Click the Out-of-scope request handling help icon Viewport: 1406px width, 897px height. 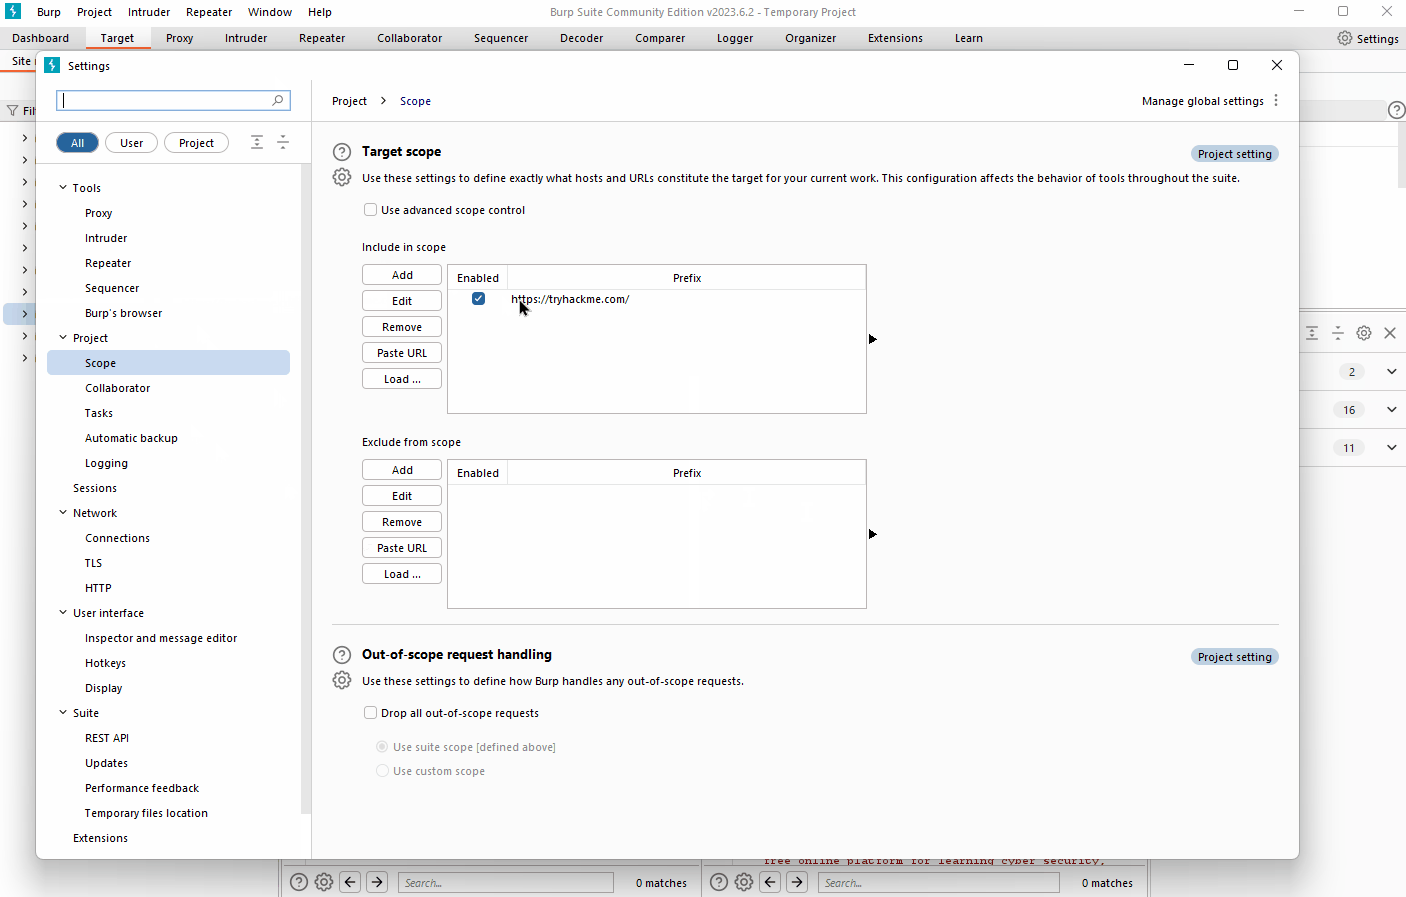(x=342, y=655)
